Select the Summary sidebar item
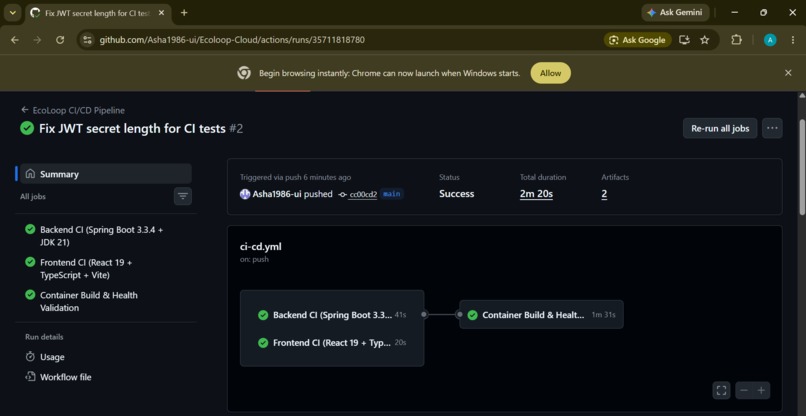The height and width of the screenshot is (416, 806). (x=105, y=174)
